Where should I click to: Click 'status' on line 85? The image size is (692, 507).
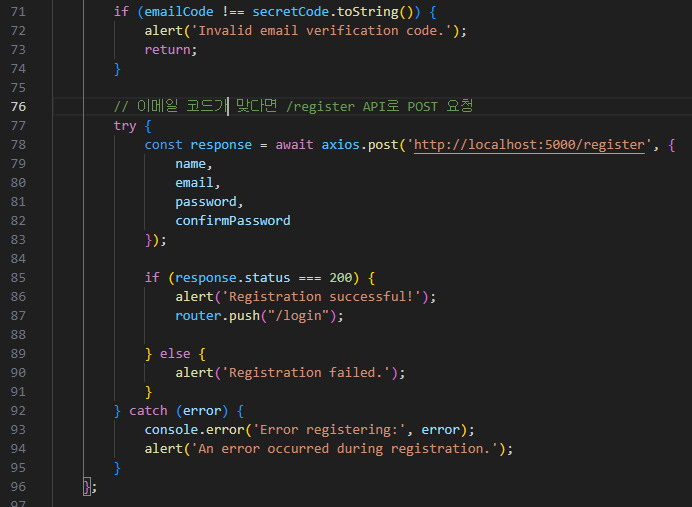267,278
